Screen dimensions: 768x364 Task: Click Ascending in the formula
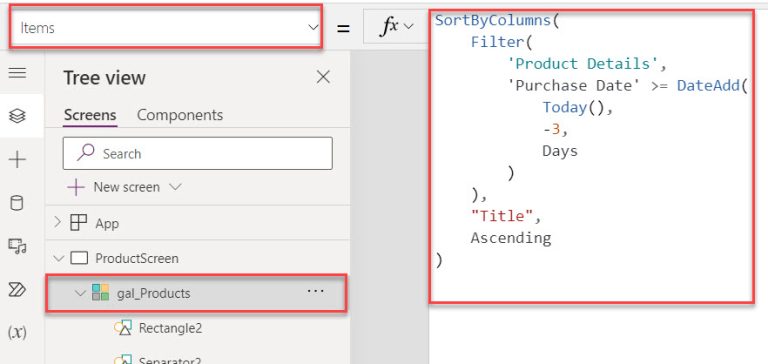(511, 238)
